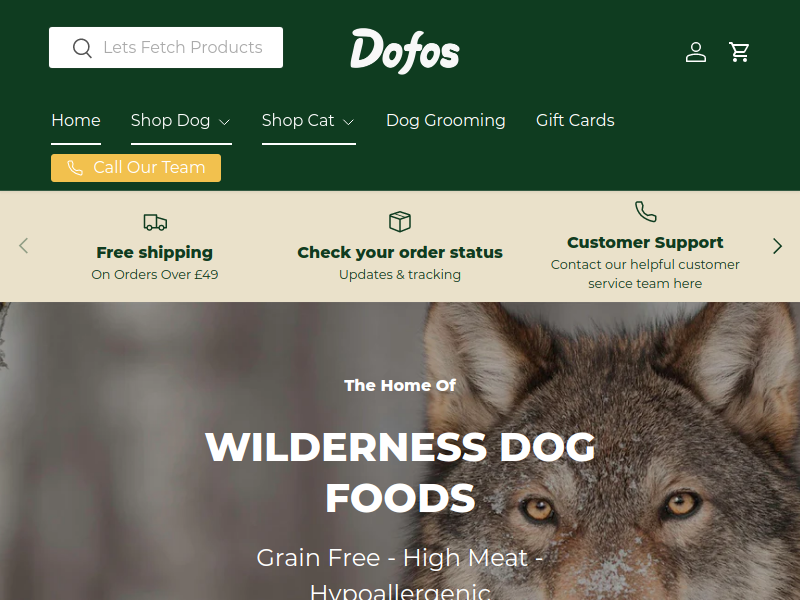This screenshot has height=600, width=800.
Task: Open the user account icon
Action: [696, 52]
